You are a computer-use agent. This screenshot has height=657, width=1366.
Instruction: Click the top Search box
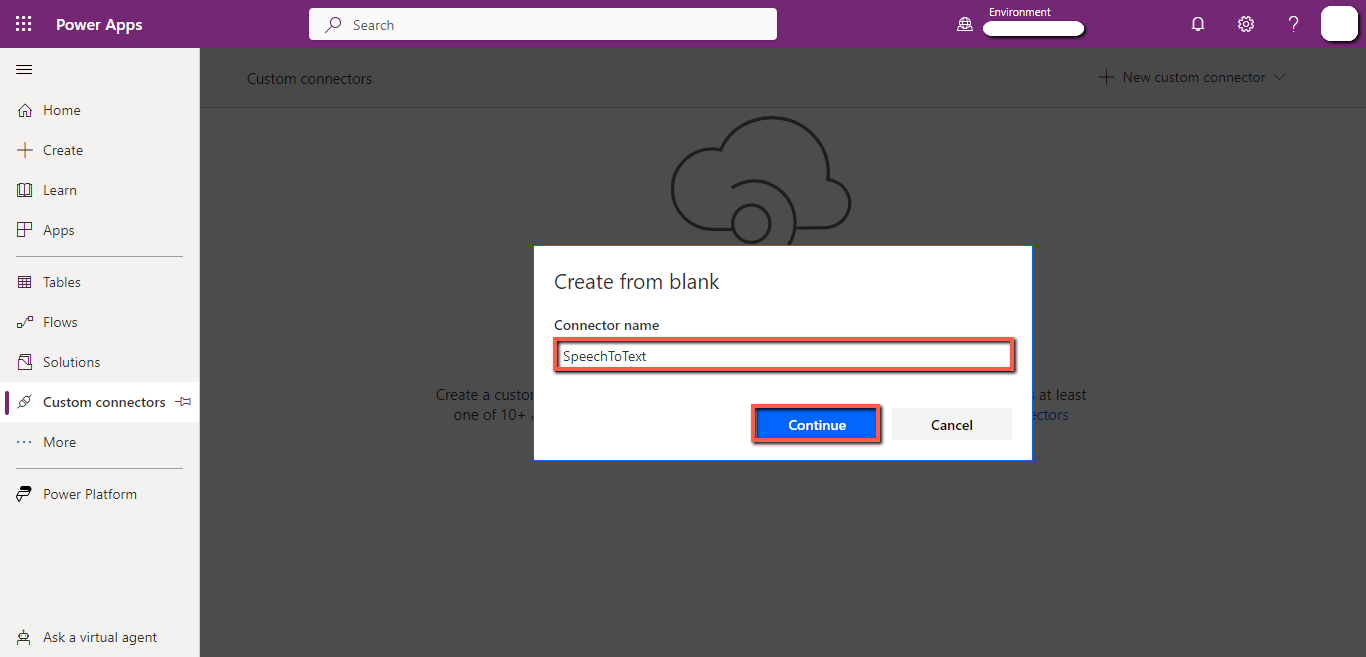tap(543, 24)
